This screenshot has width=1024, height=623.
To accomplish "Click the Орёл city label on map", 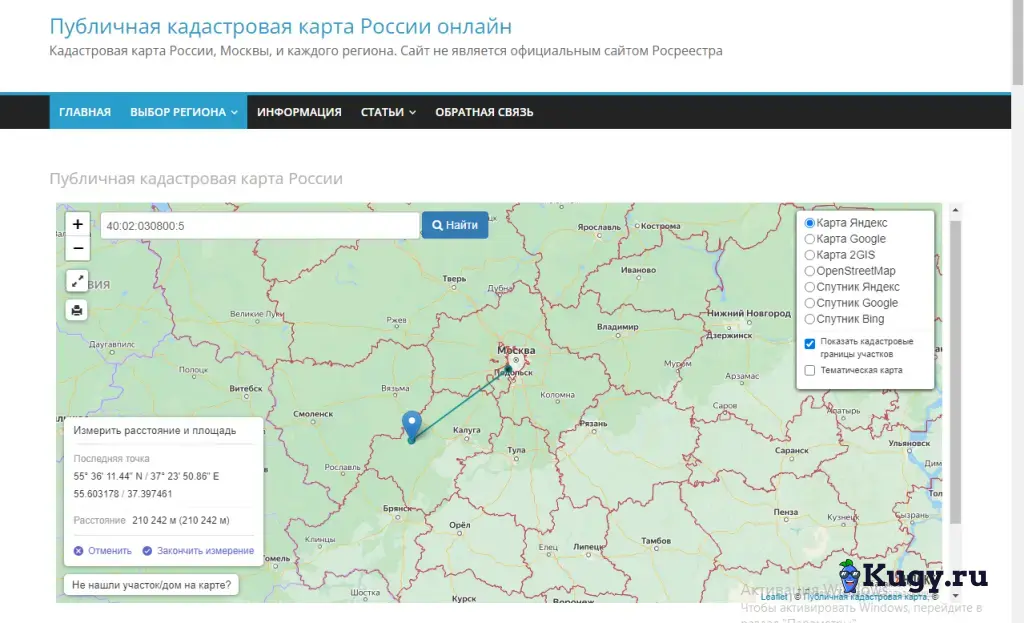I will click(x=459, y=524).
